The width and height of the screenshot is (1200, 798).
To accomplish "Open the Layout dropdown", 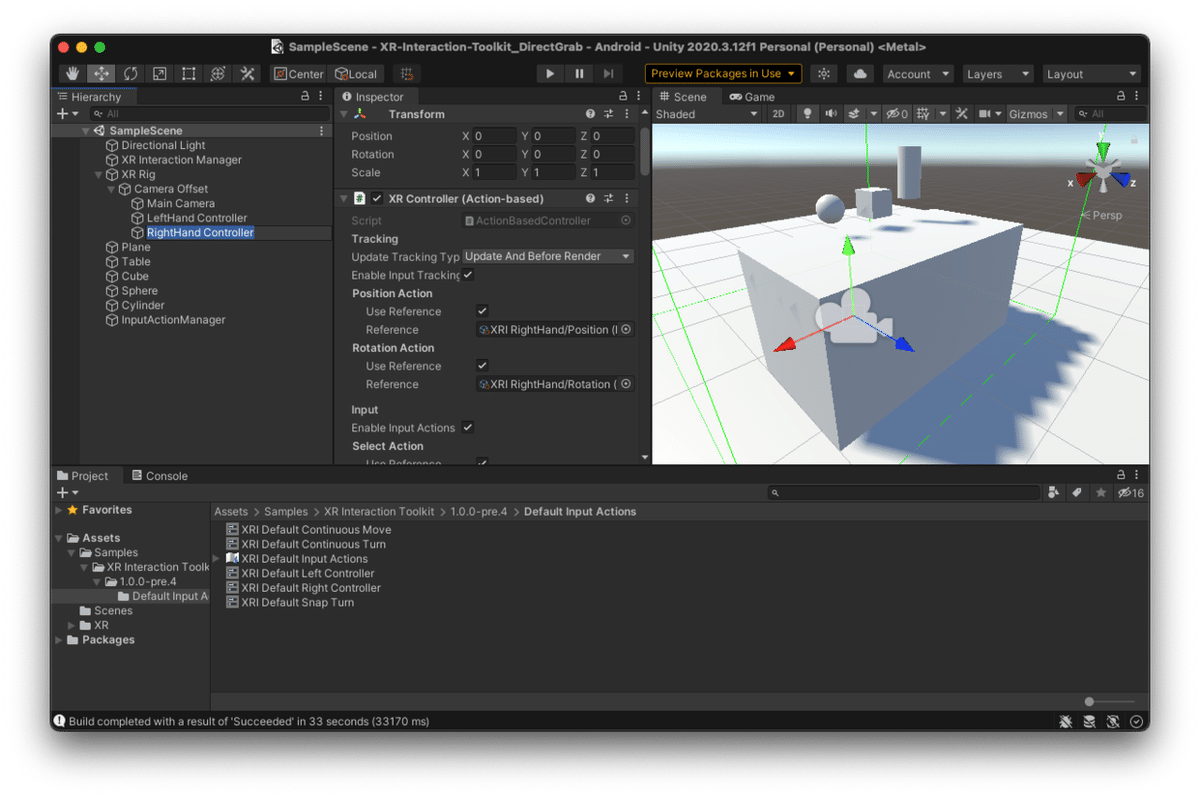I will tap(1090, 74).
